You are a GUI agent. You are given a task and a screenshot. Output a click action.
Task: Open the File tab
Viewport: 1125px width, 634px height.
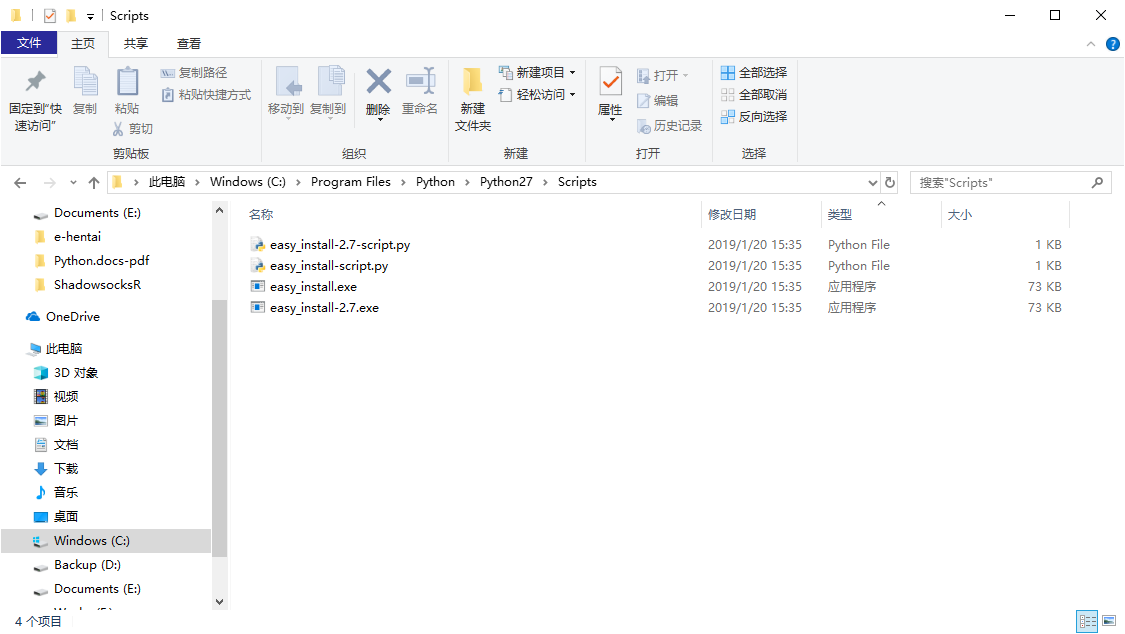(x=29, y=43)
